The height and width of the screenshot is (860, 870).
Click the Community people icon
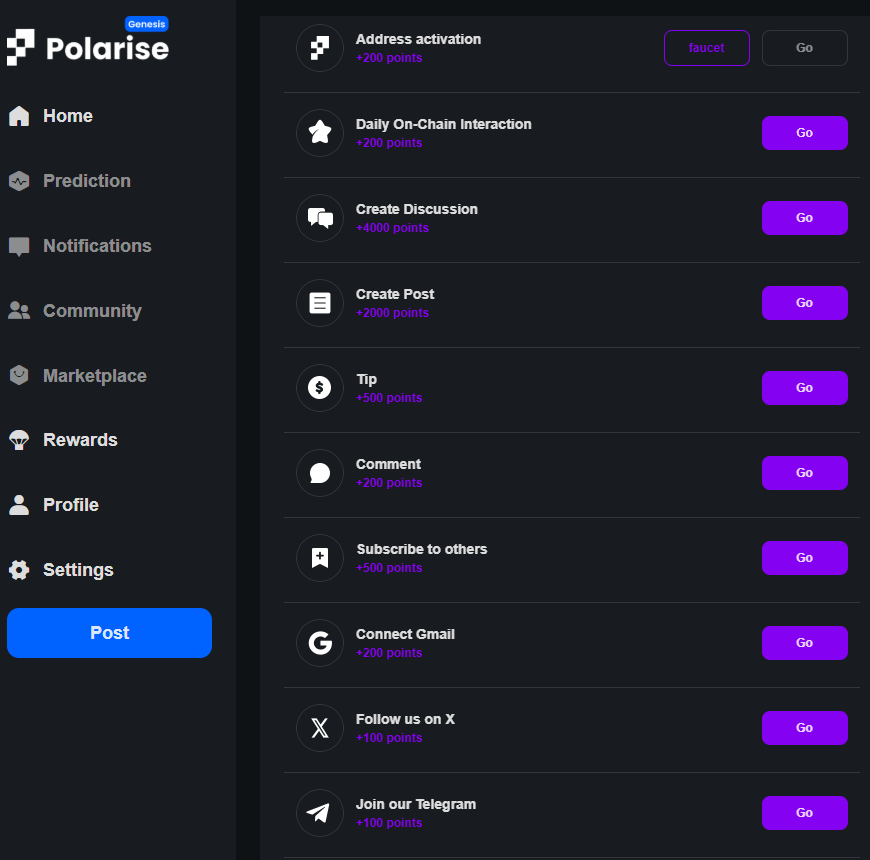tap(19, 311)
